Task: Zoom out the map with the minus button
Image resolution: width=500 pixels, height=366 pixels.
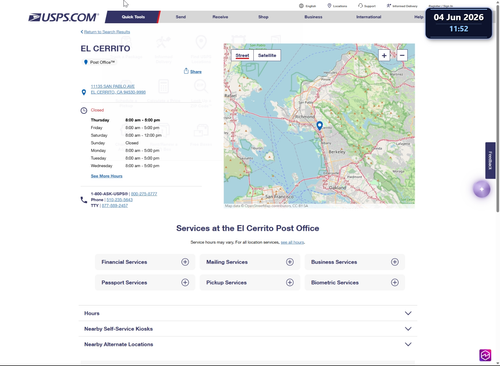Action: pos(402,55)
